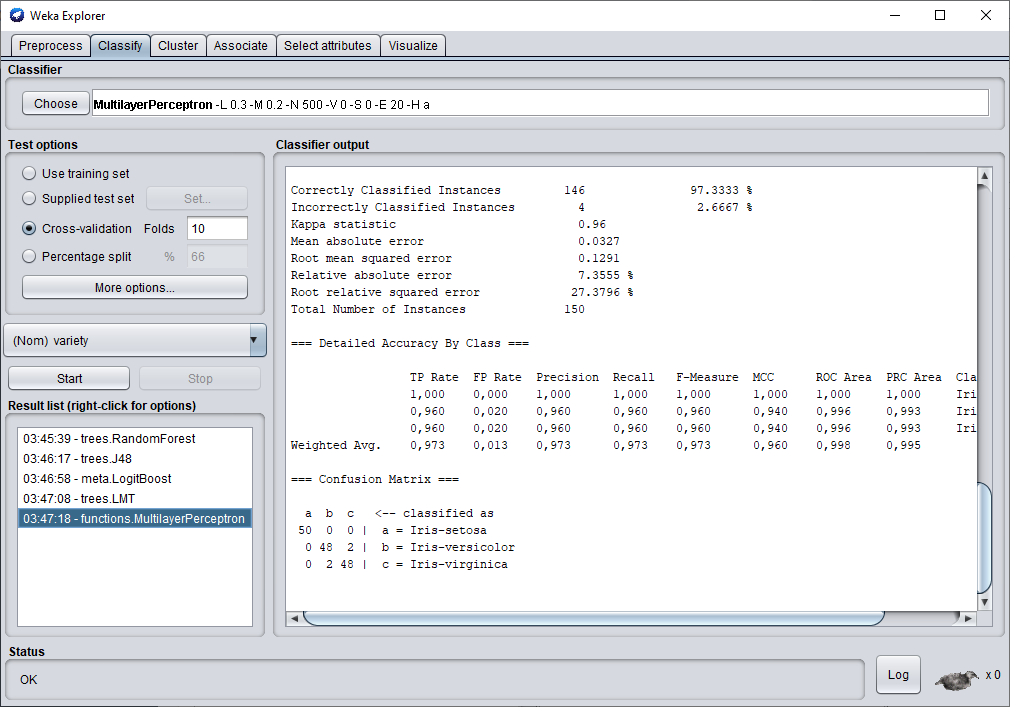Click the Folds input field
Viewport: 1010px width, 707px height.
coord(217,229)
